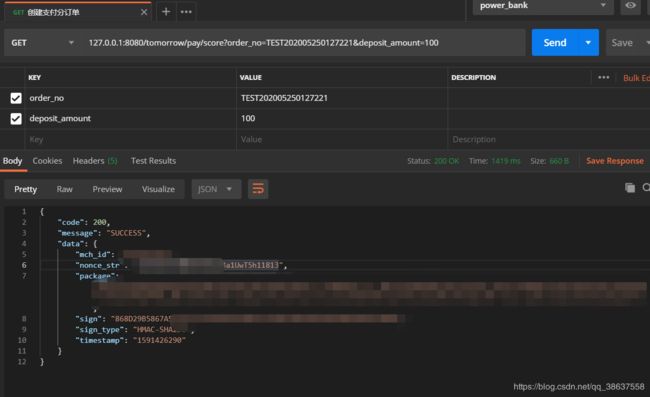Toggle line wrap icon

(258, 189)
